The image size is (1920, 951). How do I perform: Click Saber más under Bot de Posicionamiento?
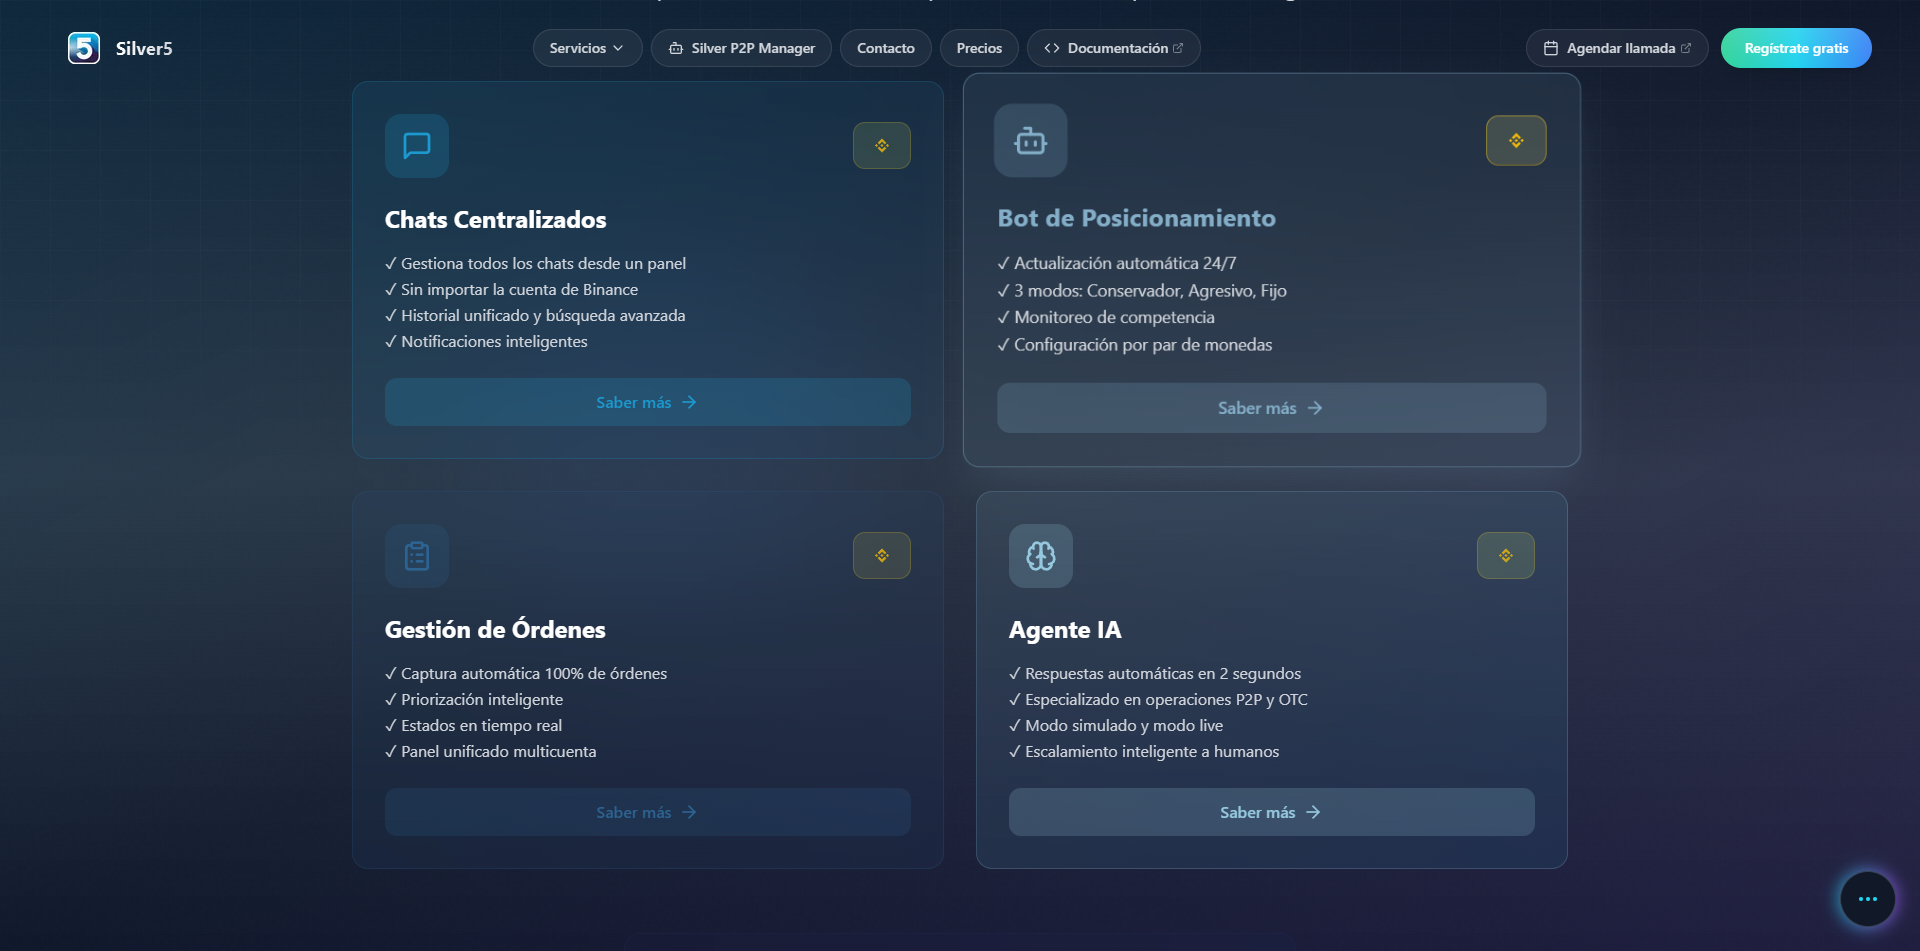[x=1271, y=408]
